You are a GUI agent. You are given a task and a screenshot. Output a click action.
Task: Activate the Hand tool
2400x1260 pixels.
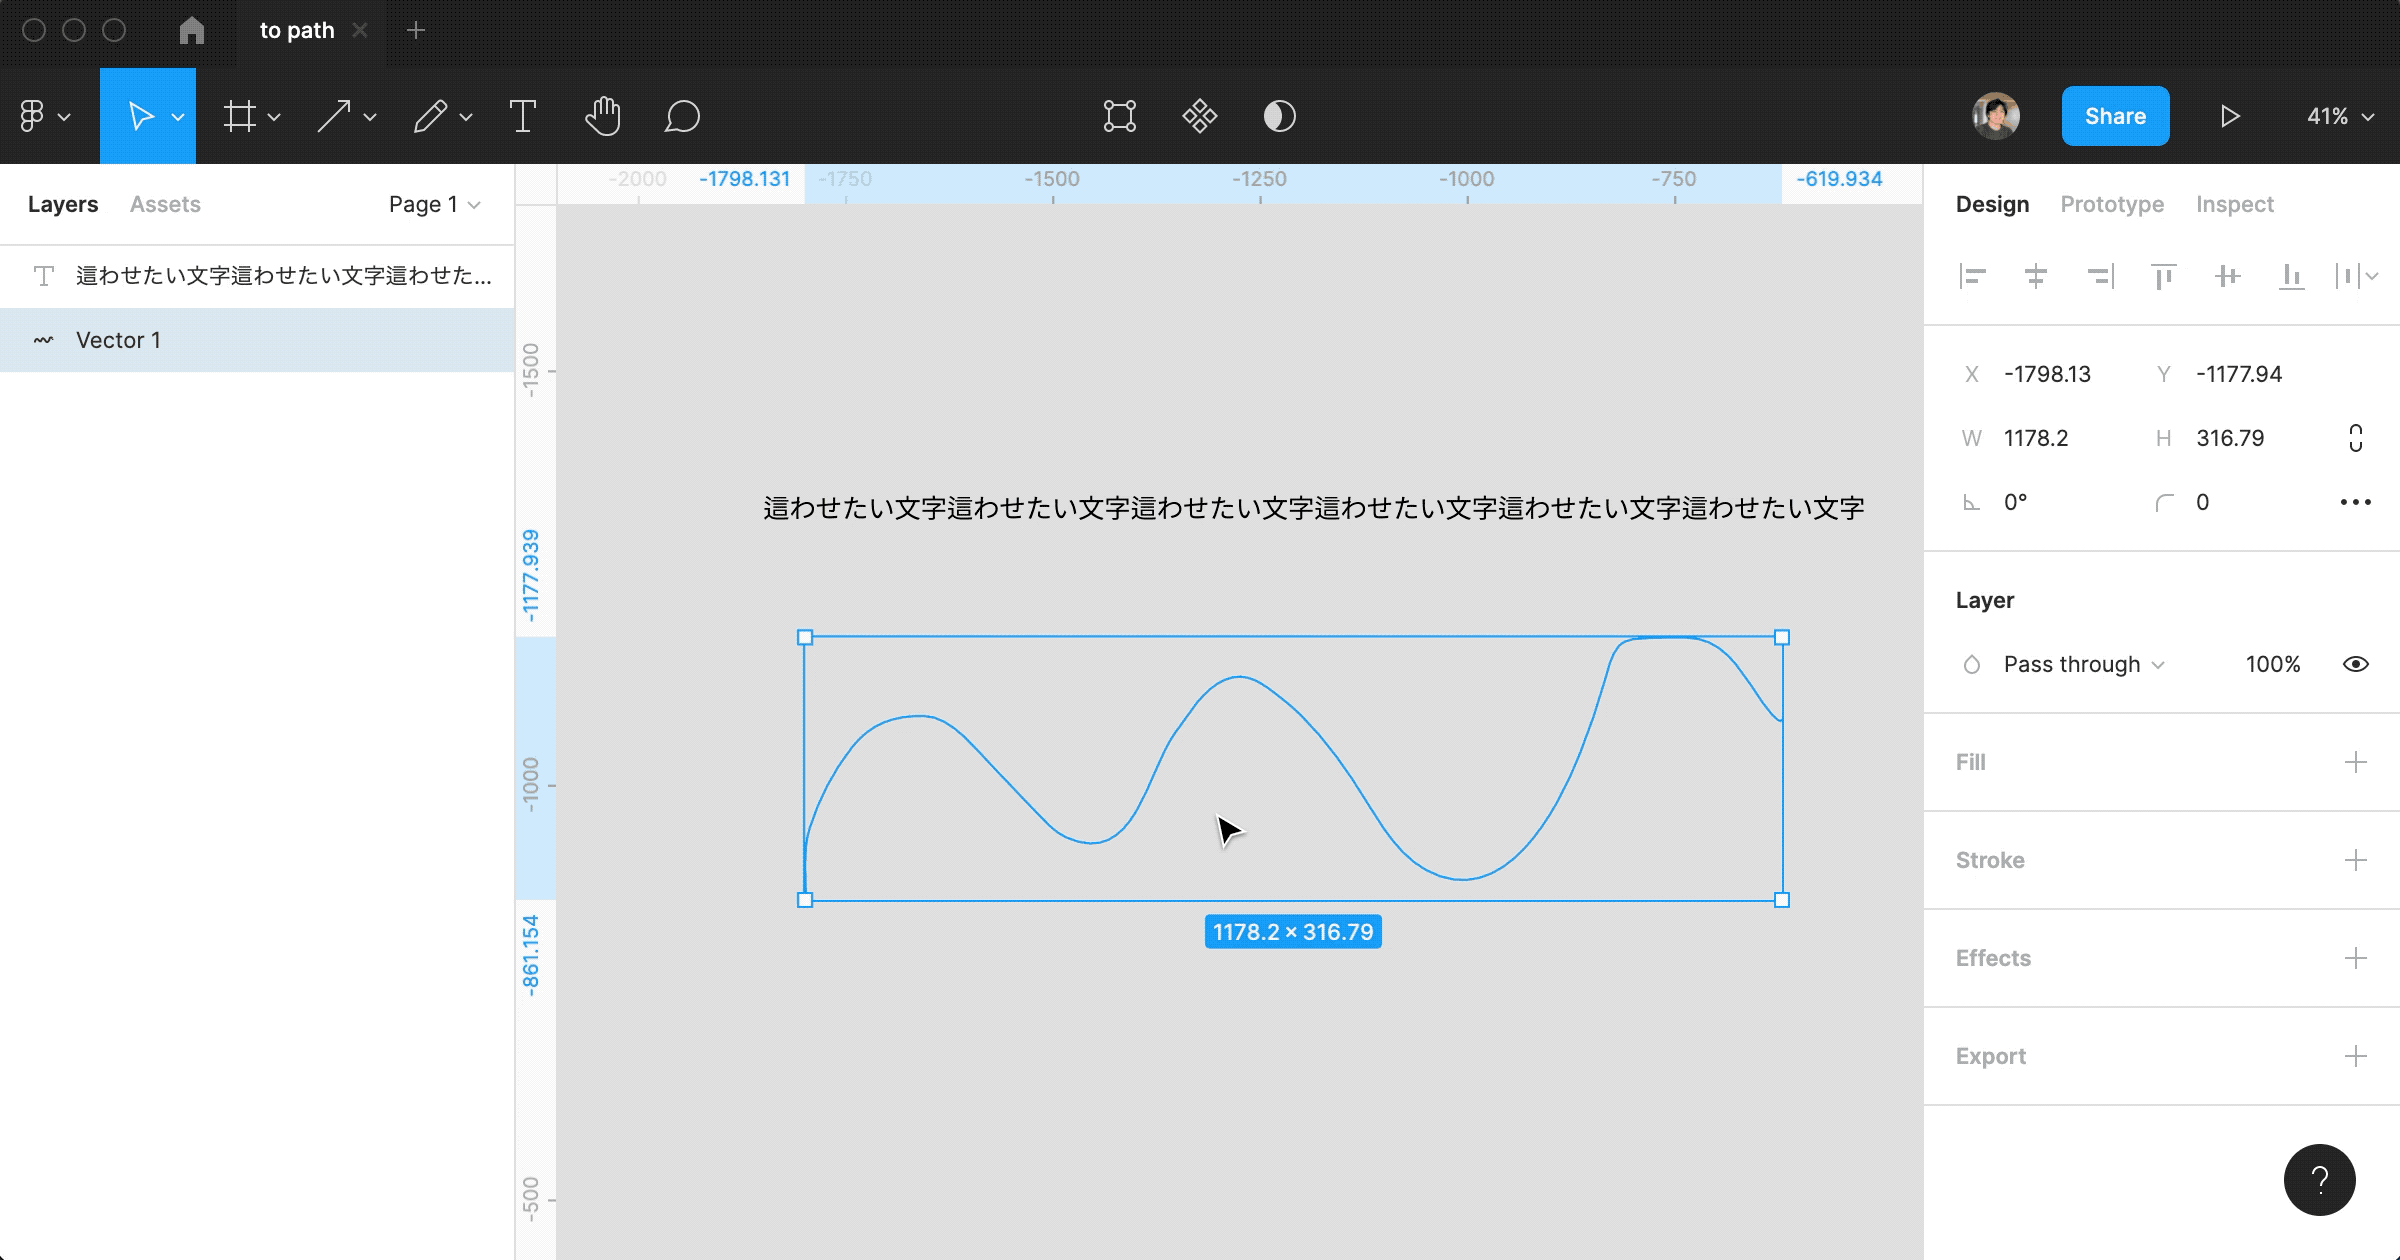(603, 116)
